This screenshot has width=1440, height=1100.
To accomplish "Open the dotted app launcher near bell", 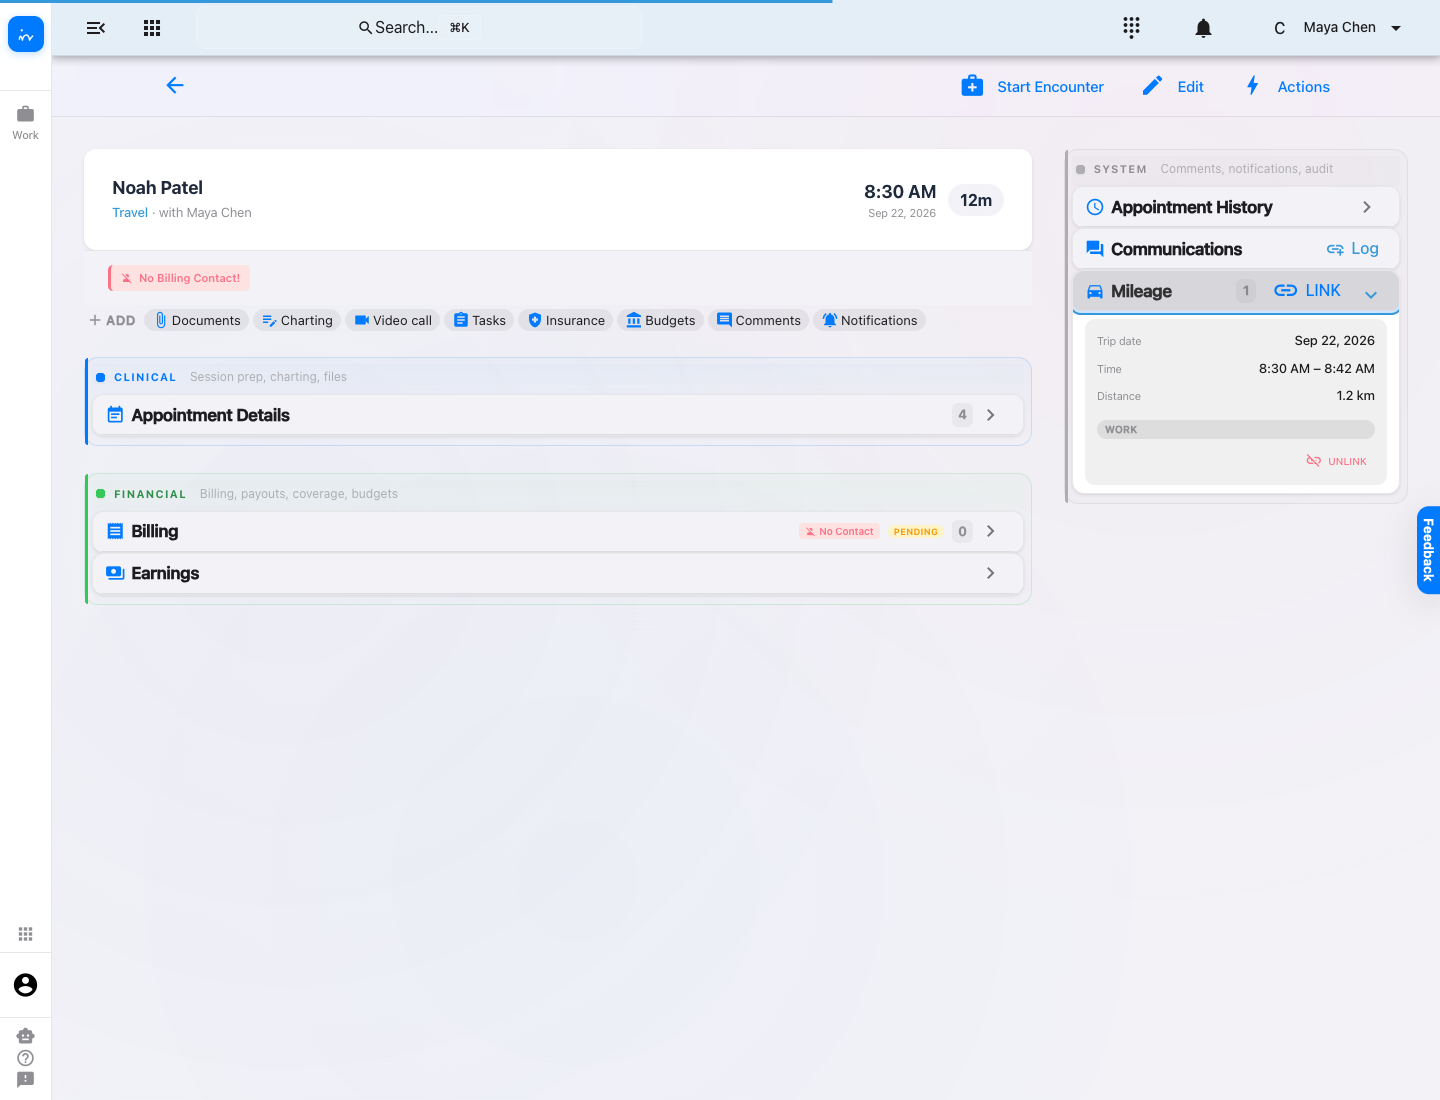I will coord(1131,28).
